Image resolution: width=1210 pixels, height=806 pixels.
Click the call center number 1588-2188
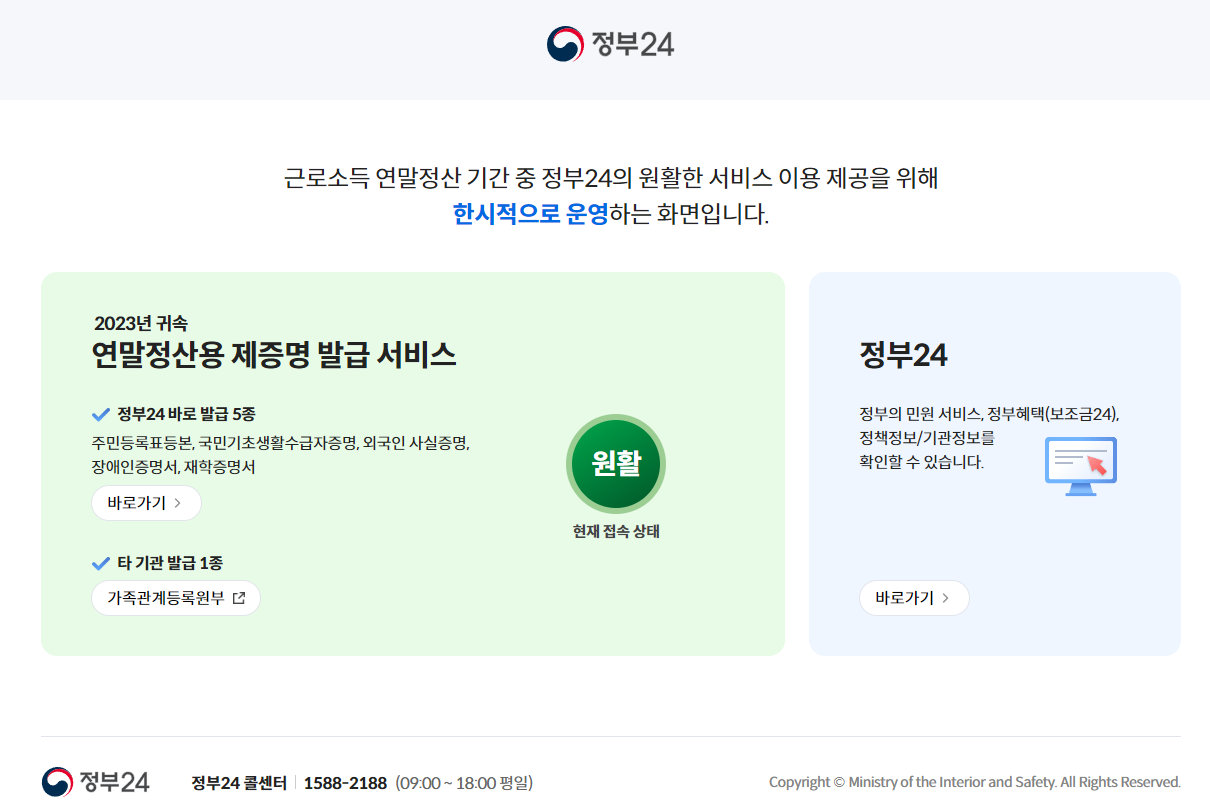pyautogui.click(x=345, y=783)
